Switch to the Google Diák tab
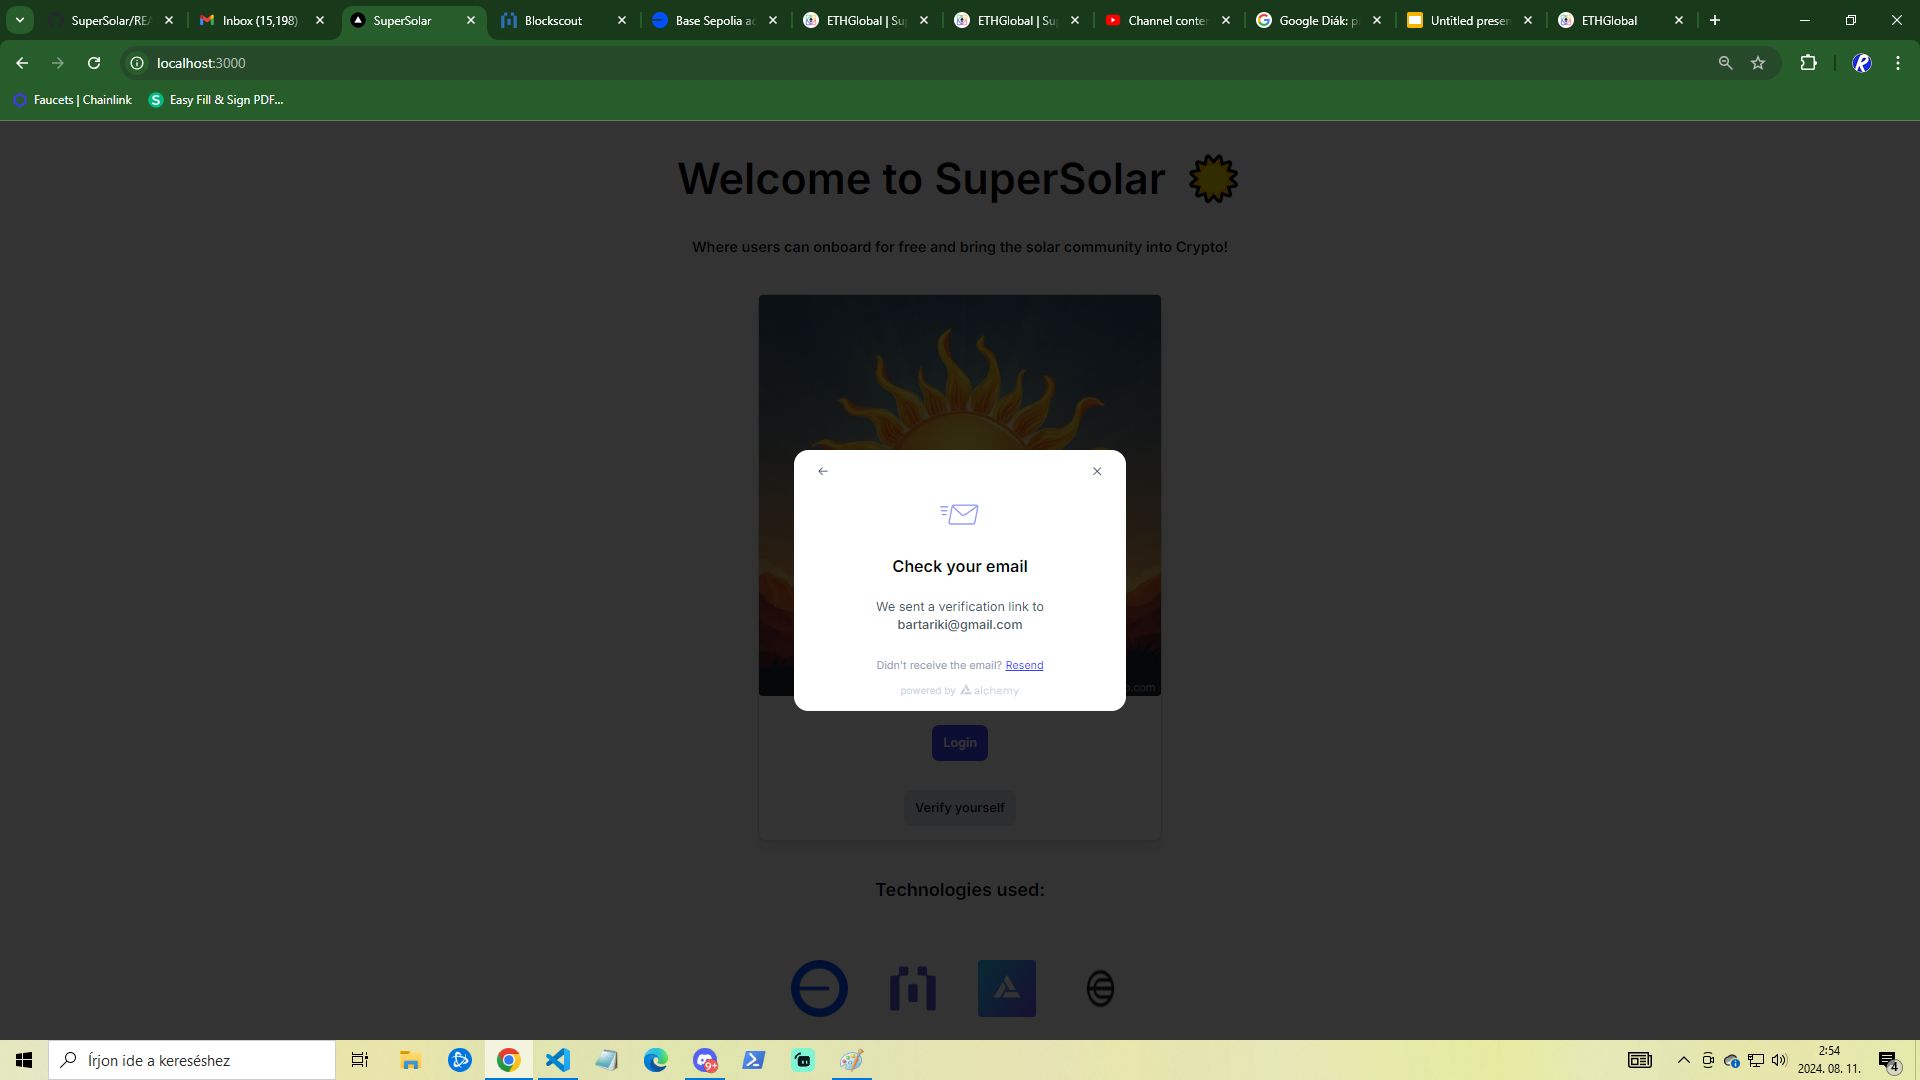The image size is (1920, 1080). (1318, 20)
